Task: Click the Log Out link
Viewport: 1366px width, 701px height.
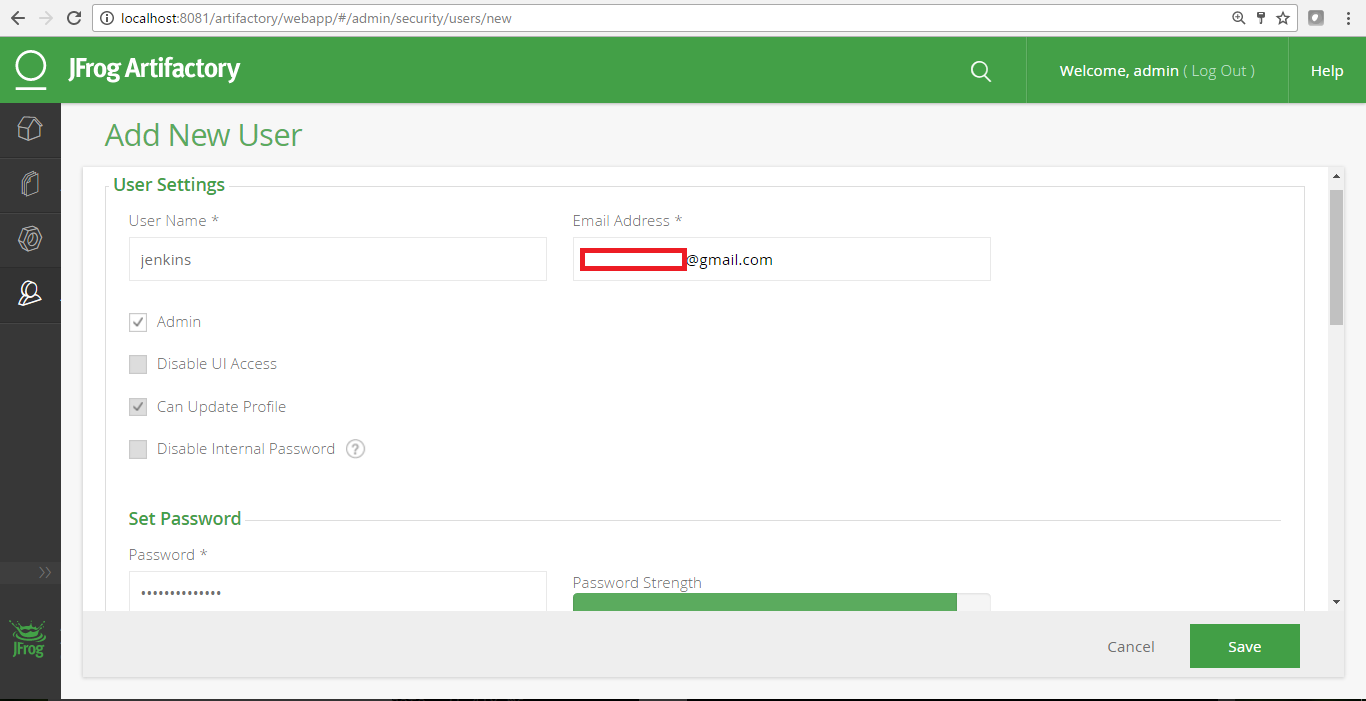Action: pos(1219,71)
